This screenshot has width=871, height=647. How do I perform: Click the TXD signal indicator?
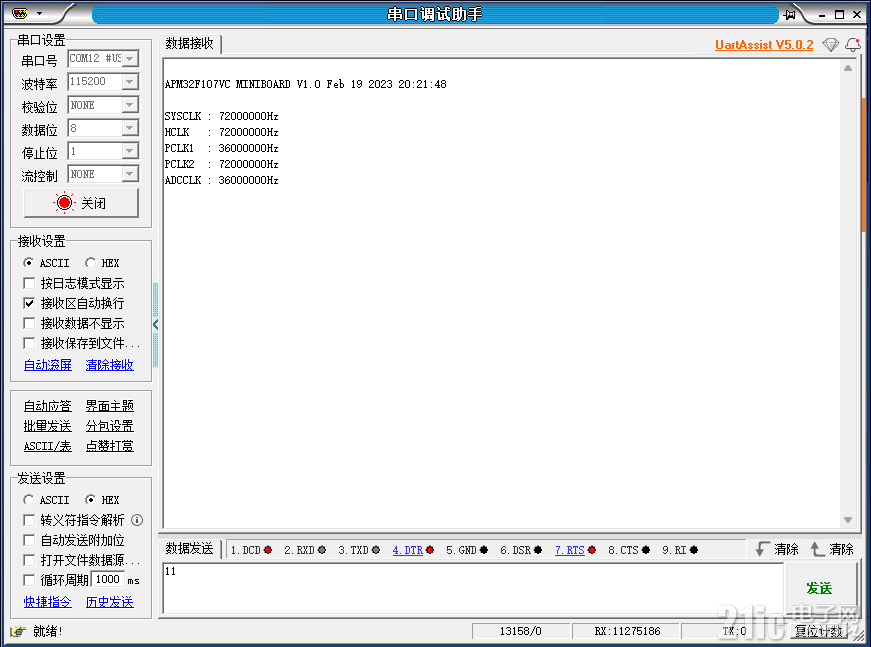coord(376,550)
